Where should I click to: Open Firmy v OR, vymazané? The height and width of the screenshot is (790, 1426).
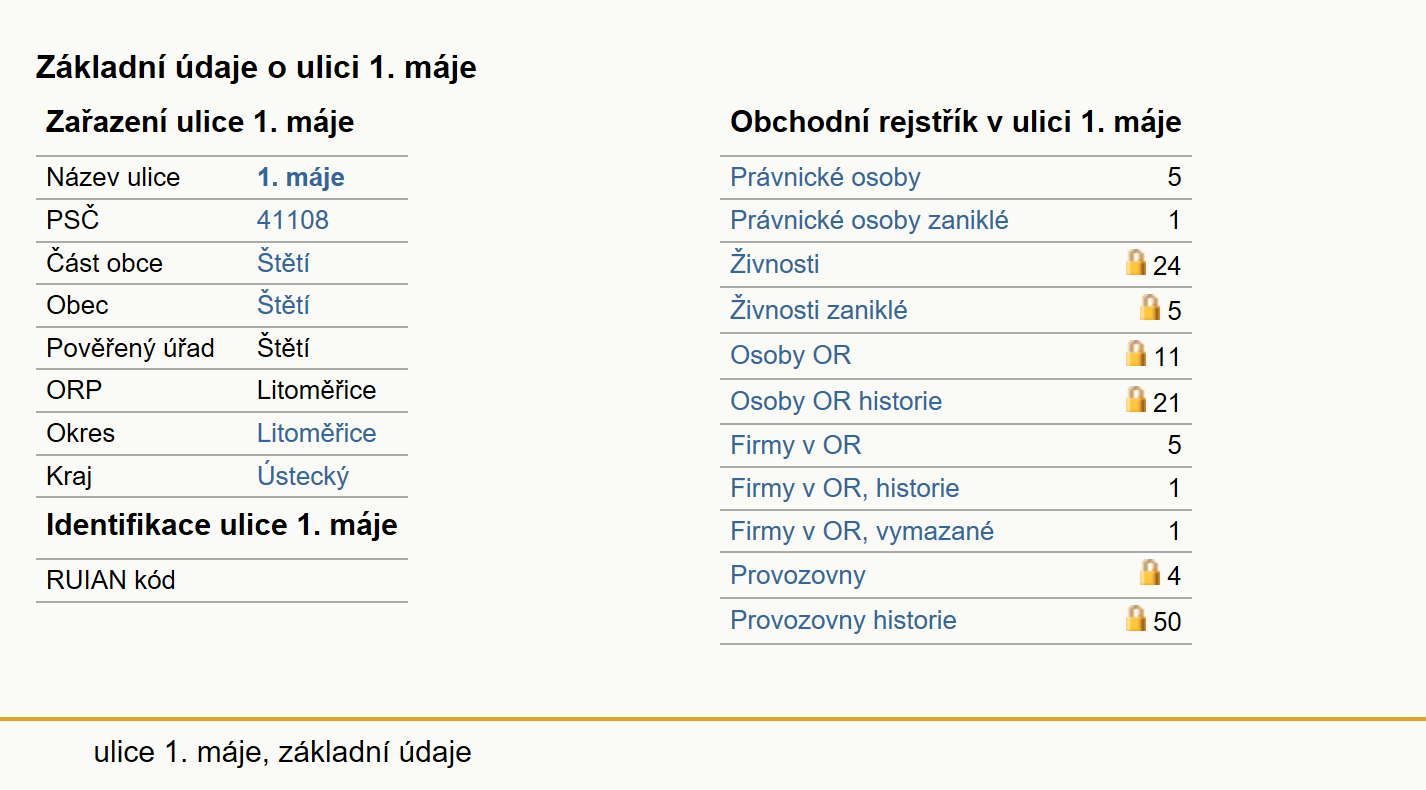862,531
